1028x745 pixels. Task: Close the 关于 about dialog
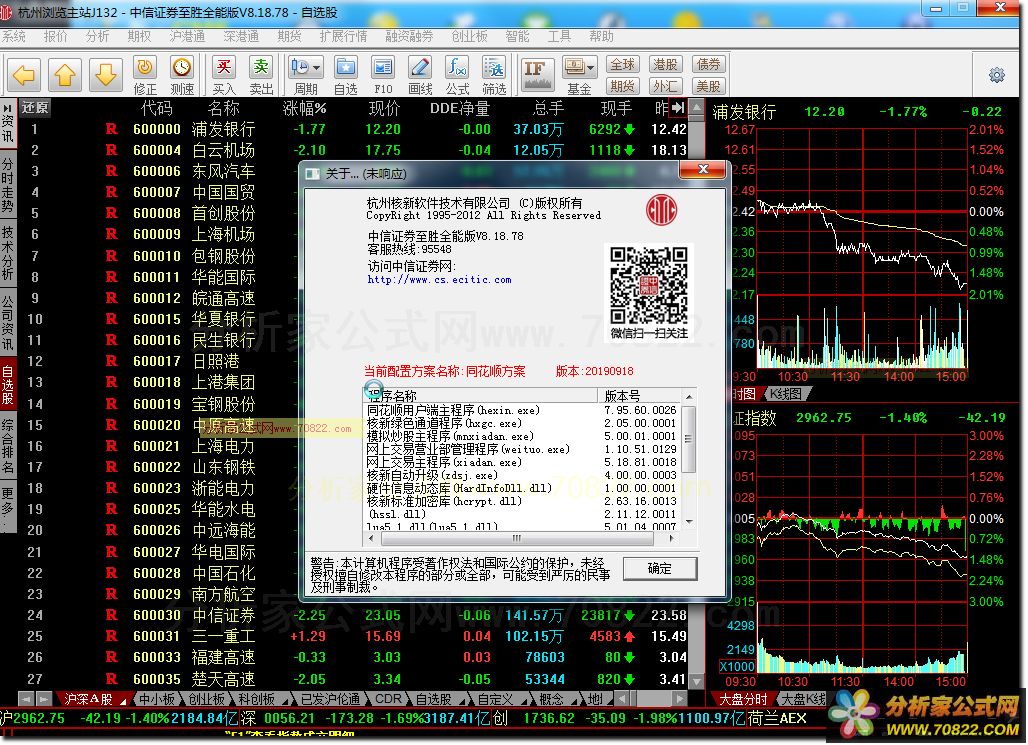pos(703,170)
